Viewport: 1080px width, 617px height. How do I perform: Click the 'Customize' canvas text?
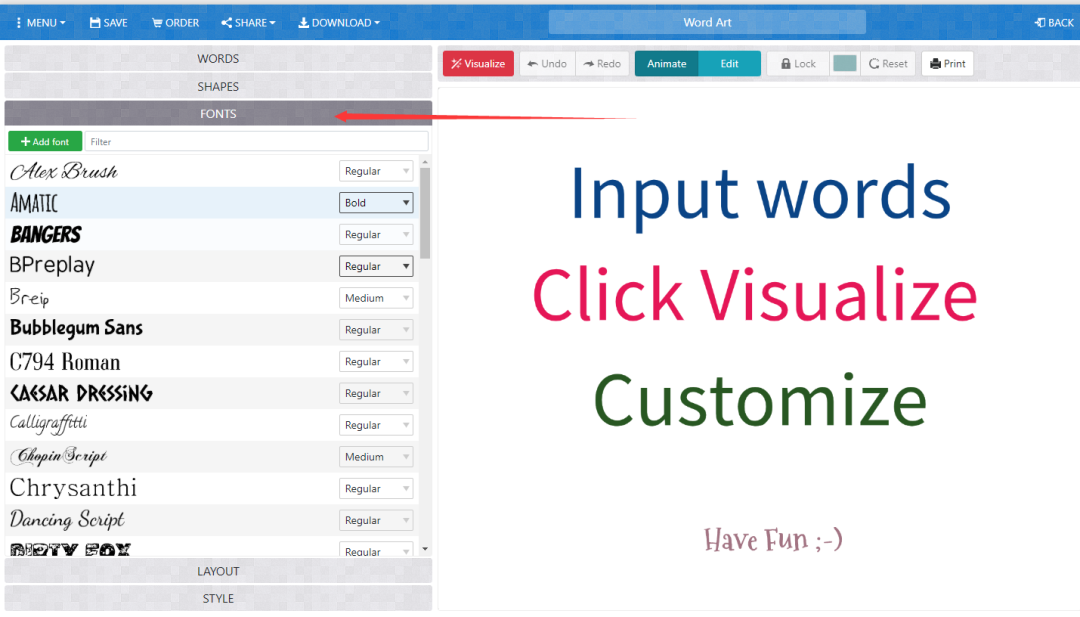(760, 401)
